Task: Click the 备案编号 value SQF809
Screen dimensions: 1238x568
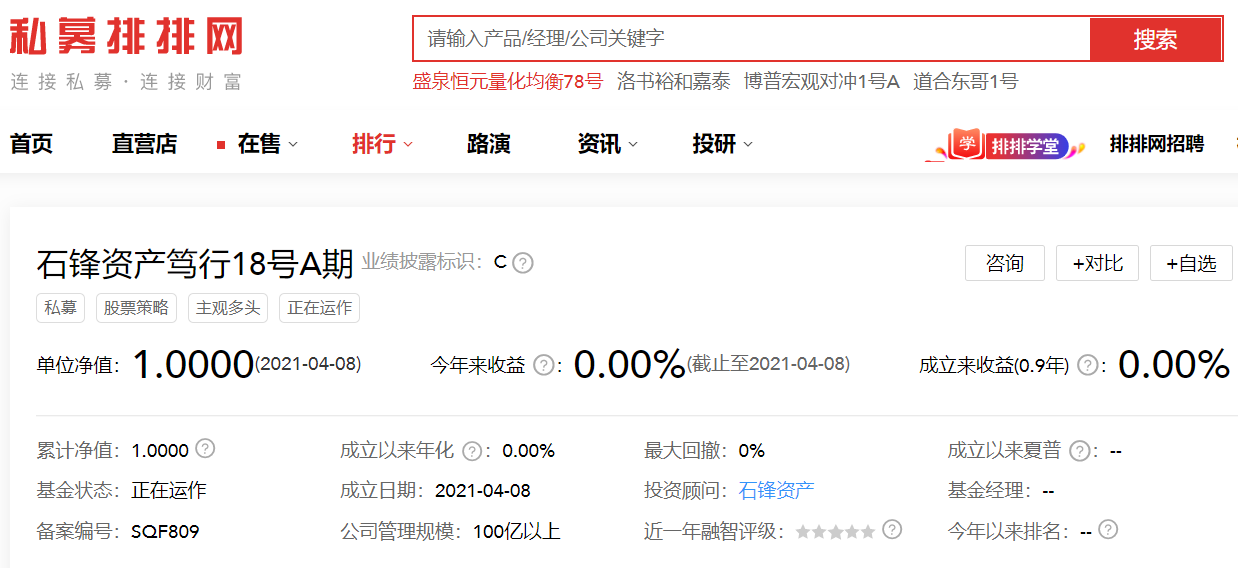Action: 165,531
